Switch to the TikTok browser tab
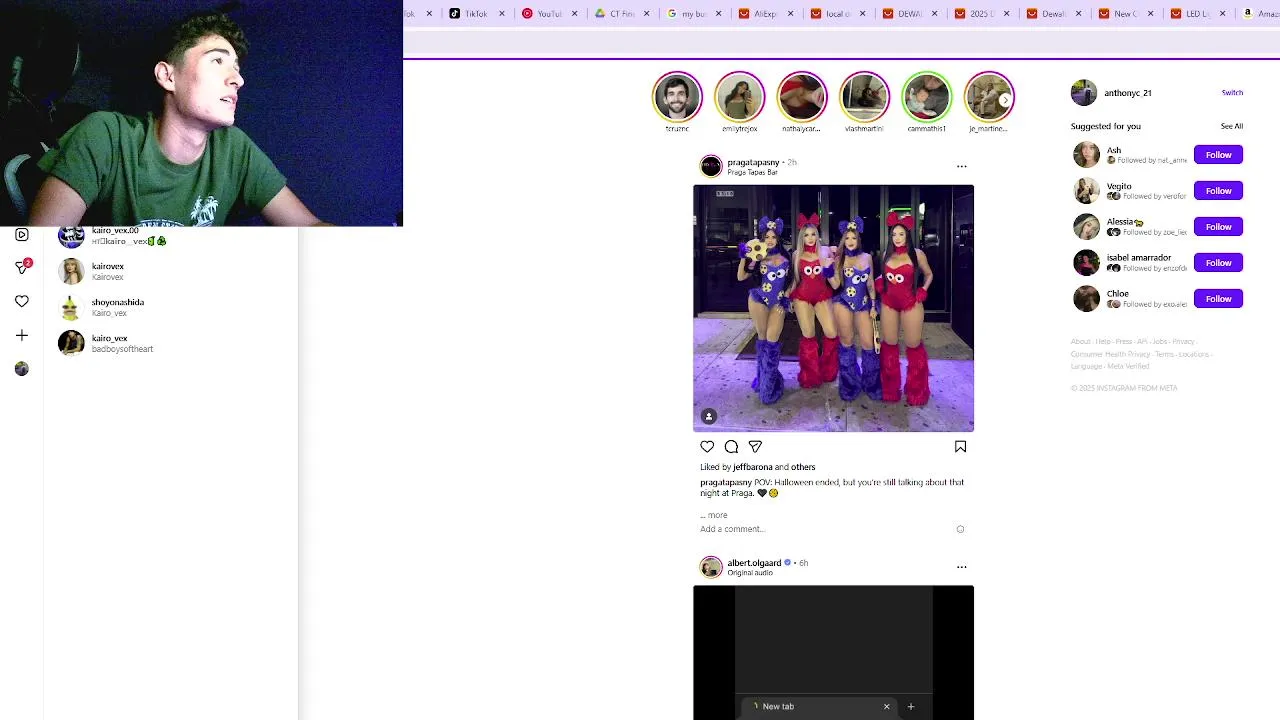The width and height of the screenshot is (1280, 720). (x=476, y=14)
